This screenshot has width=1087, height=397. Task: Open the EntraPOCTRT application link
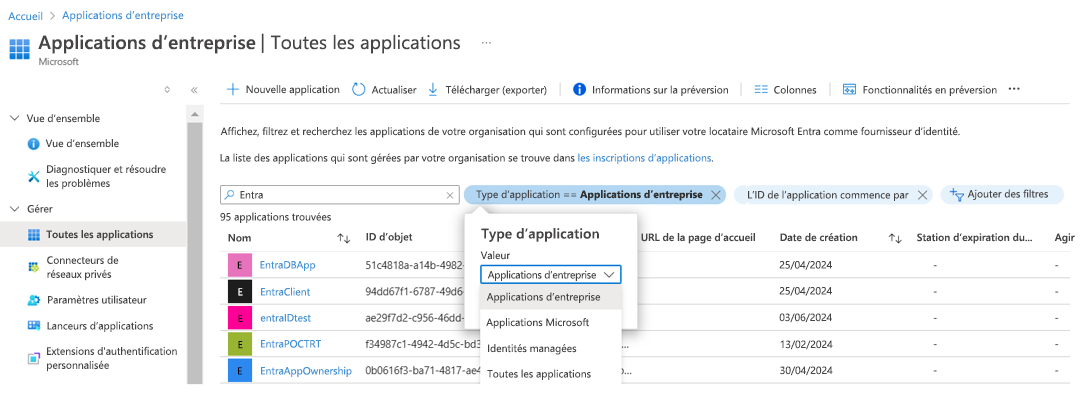click(290, 344)
